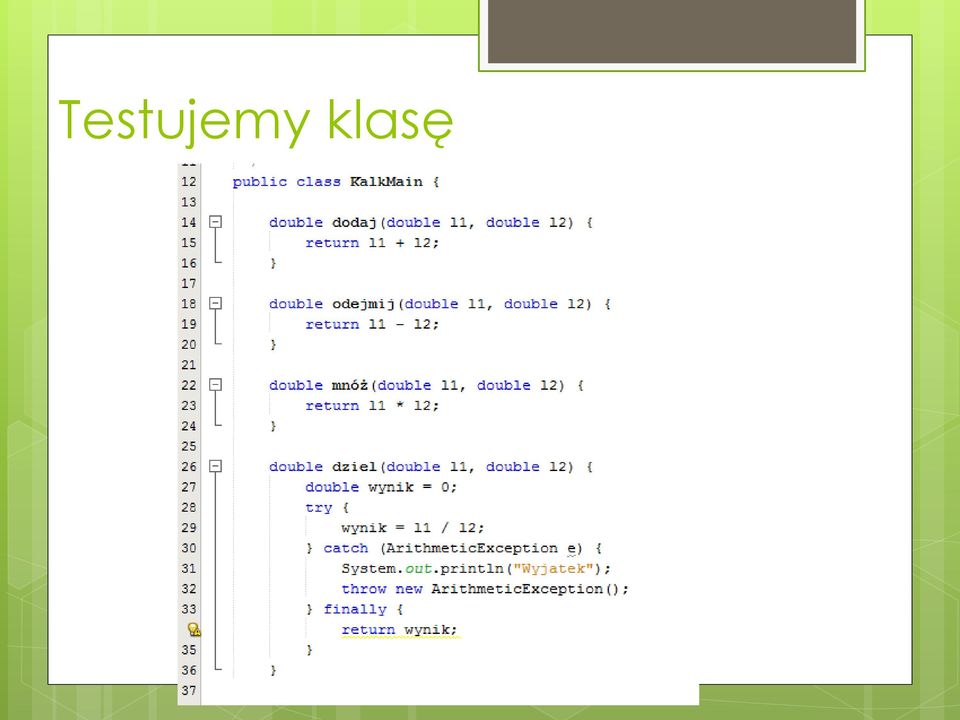The image size is (960, 720).
Task: Click the 'public class' keywords
Action: (287, 182)
